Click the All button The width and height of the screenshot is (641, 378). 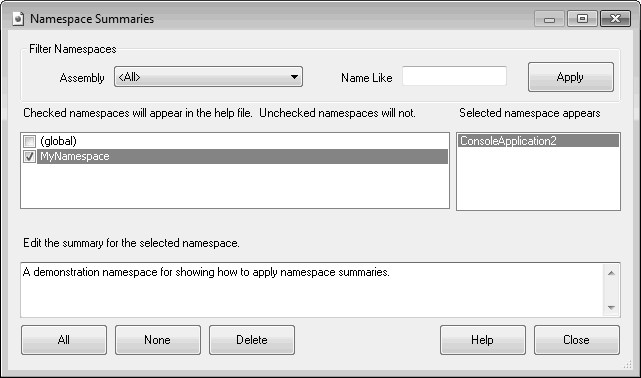(64, 340)
